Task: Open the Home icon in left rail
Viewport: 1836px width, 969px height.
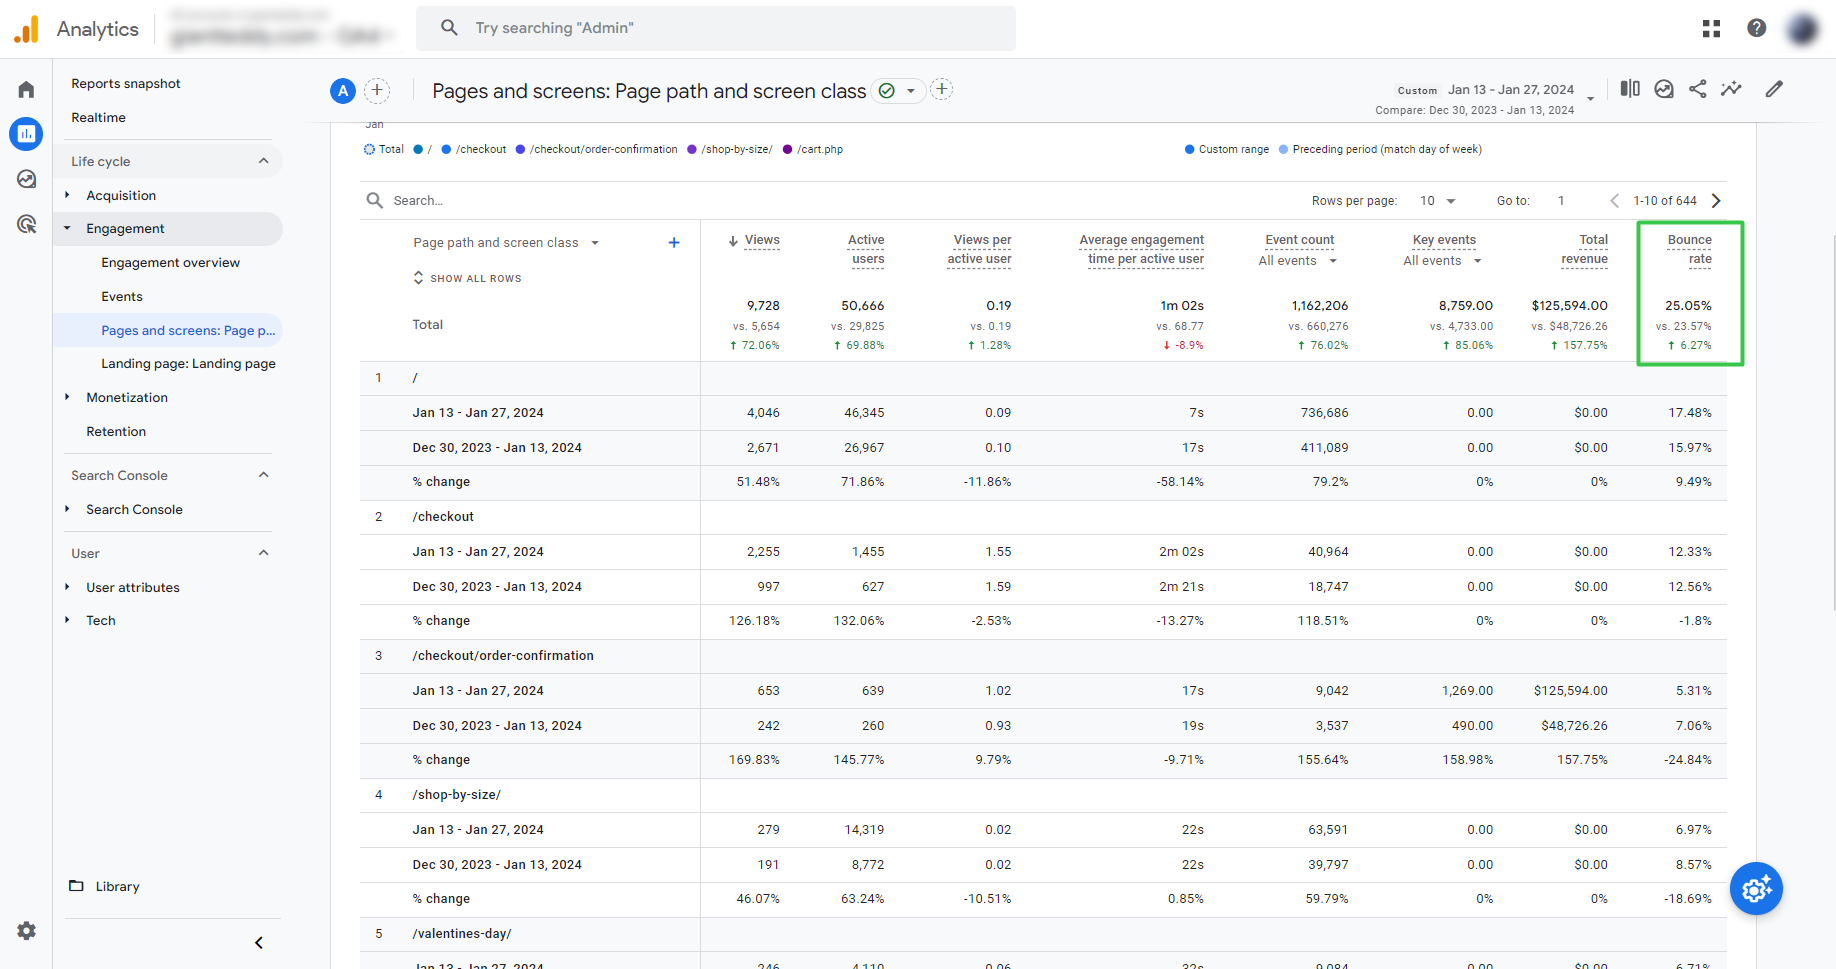Action: [26, 90]
